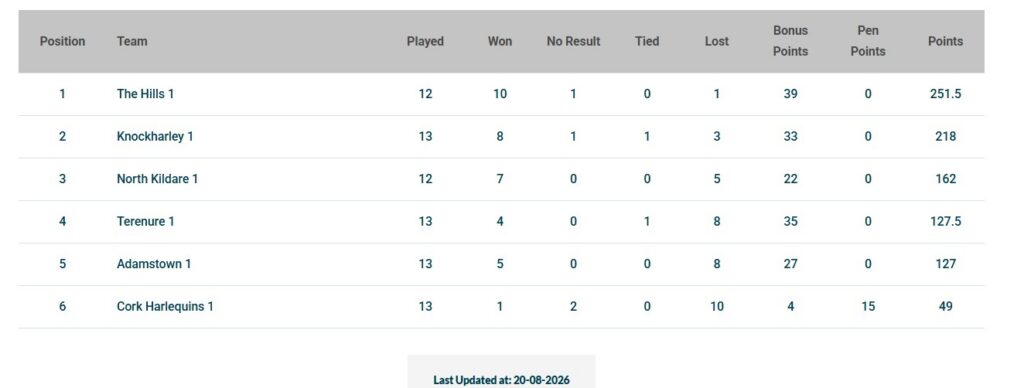
Task: Click the Won column header
Action: click(500, 41)
